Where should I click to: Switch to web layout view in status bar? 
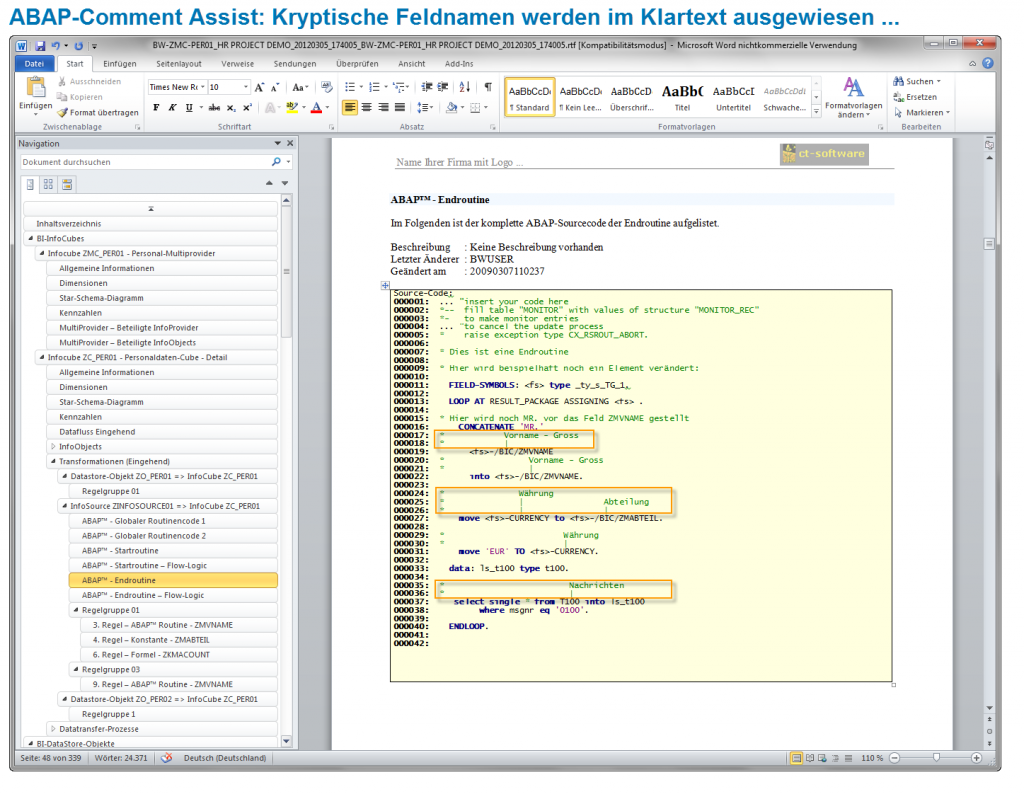821,757
